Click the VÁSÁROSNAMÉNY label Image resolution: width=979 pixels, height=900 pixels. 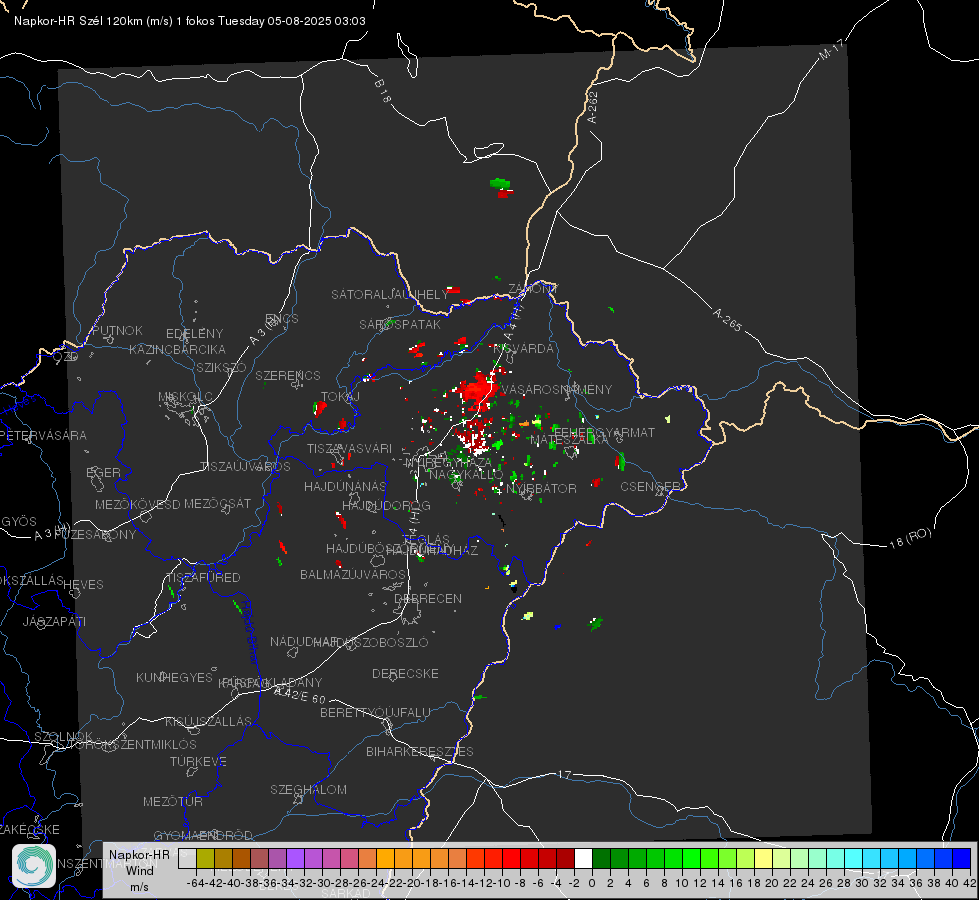[x=557, y=389]
